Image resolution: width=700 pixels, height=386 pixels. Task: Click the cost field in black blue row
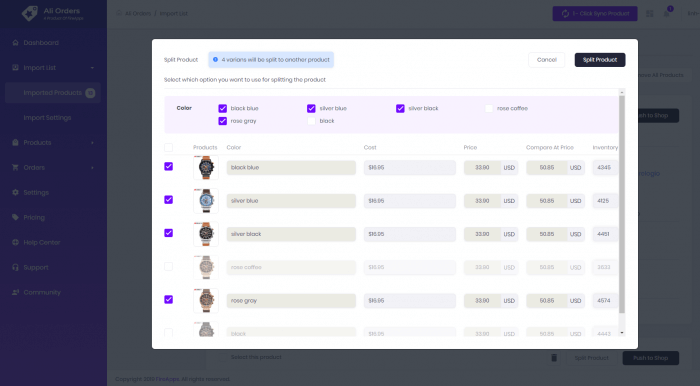click(x=409, y=167)
